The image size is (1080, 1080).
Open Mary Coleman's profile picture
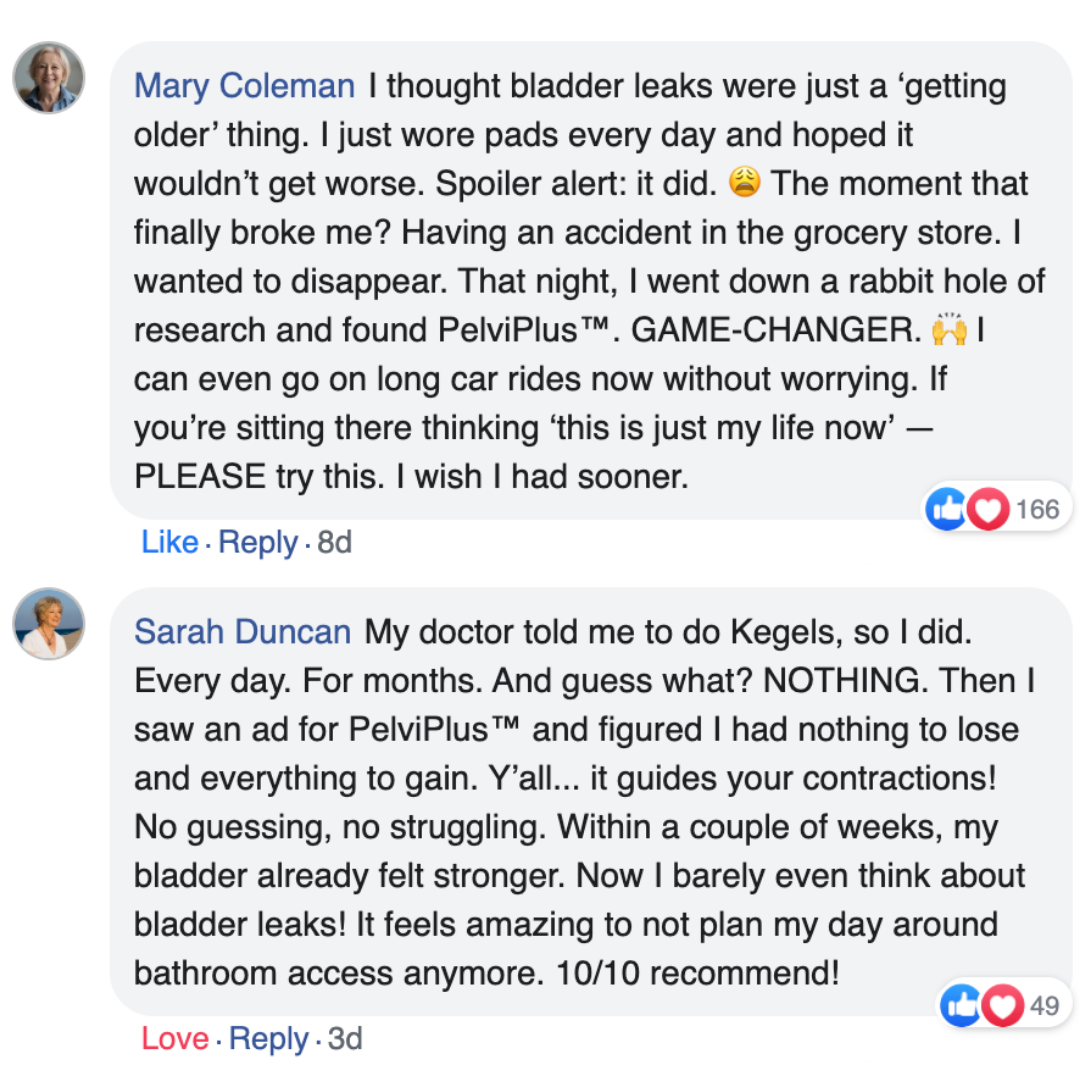(48, 77)
